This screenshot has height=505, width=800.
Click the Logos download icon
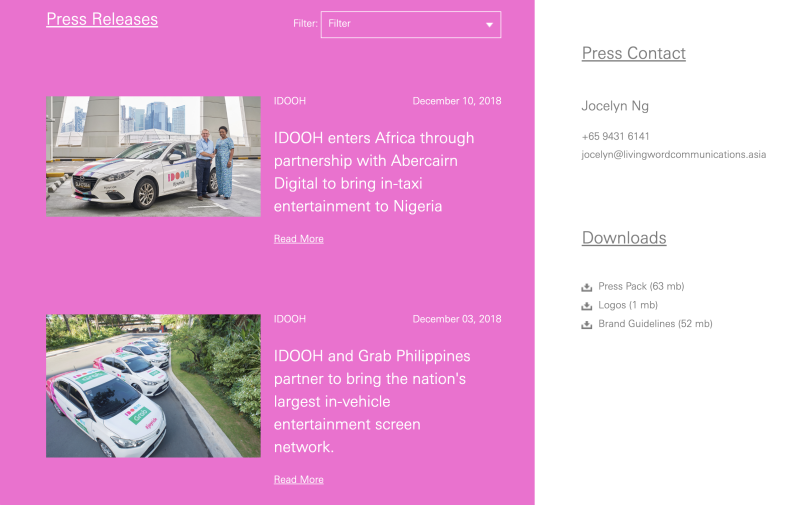pos(587,306)
